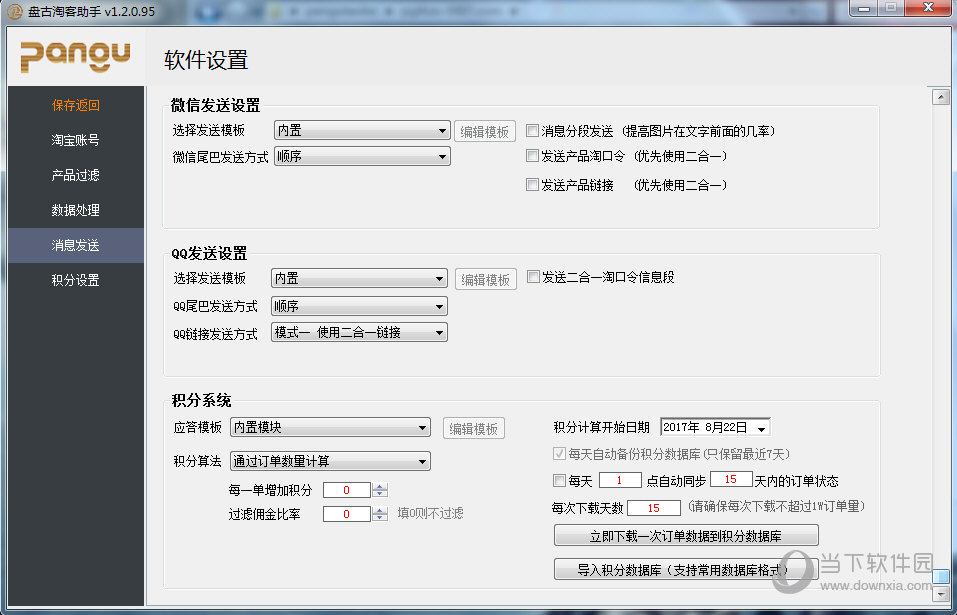Viewport: 957px width, 615px height.
Task: Click 保存返回 in the sidebar
Action: point(76,105)
